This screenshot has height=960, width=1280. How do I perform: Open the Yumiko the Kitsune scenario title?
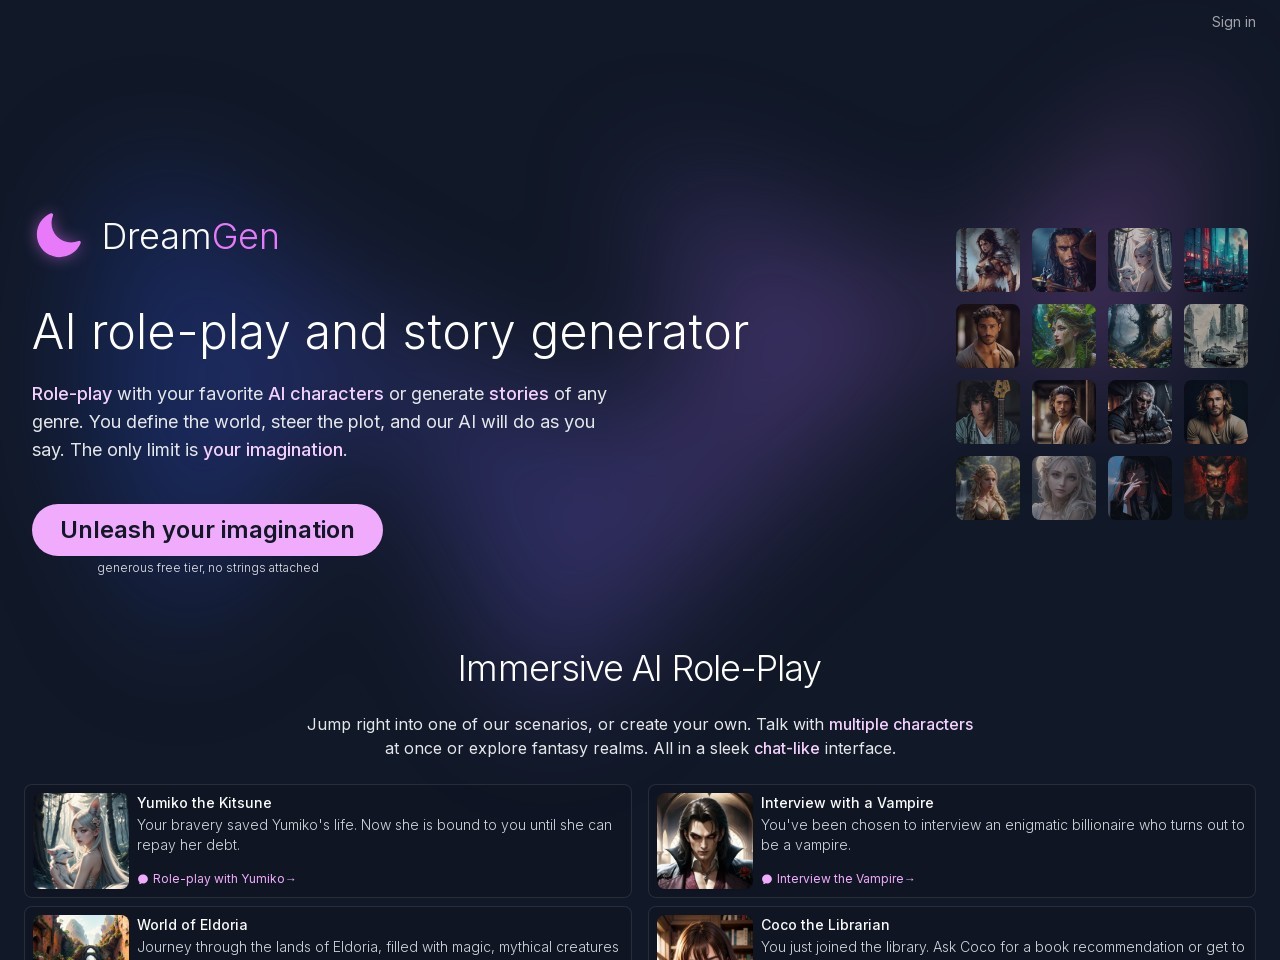click(x=204, y=803)
